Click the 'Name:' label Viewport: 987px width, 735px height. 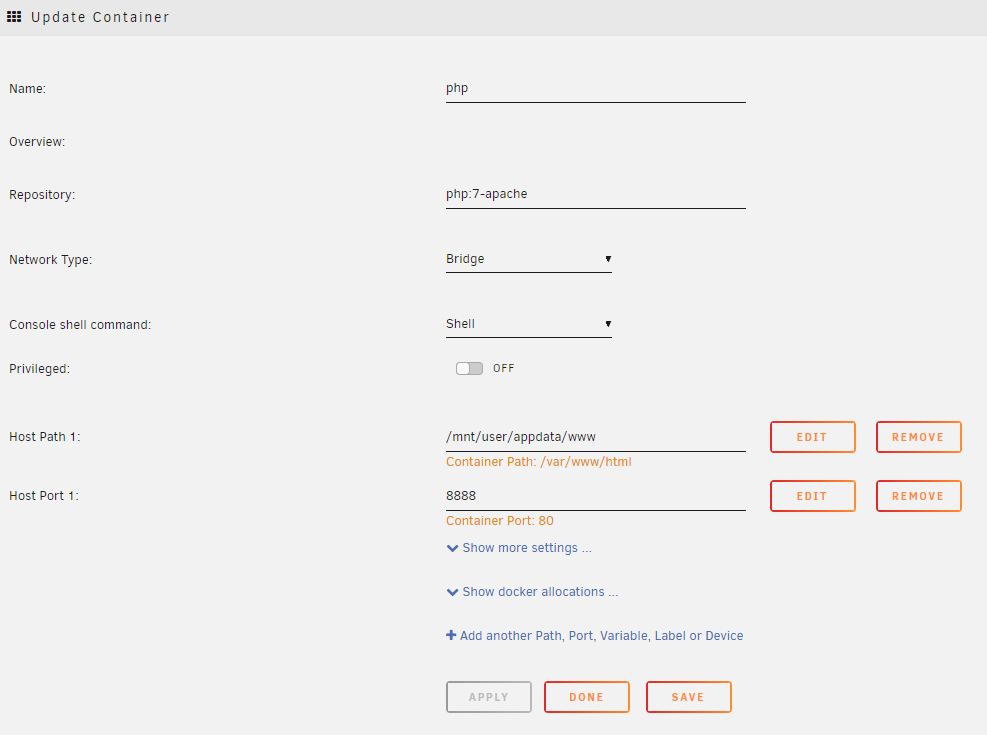27,89
